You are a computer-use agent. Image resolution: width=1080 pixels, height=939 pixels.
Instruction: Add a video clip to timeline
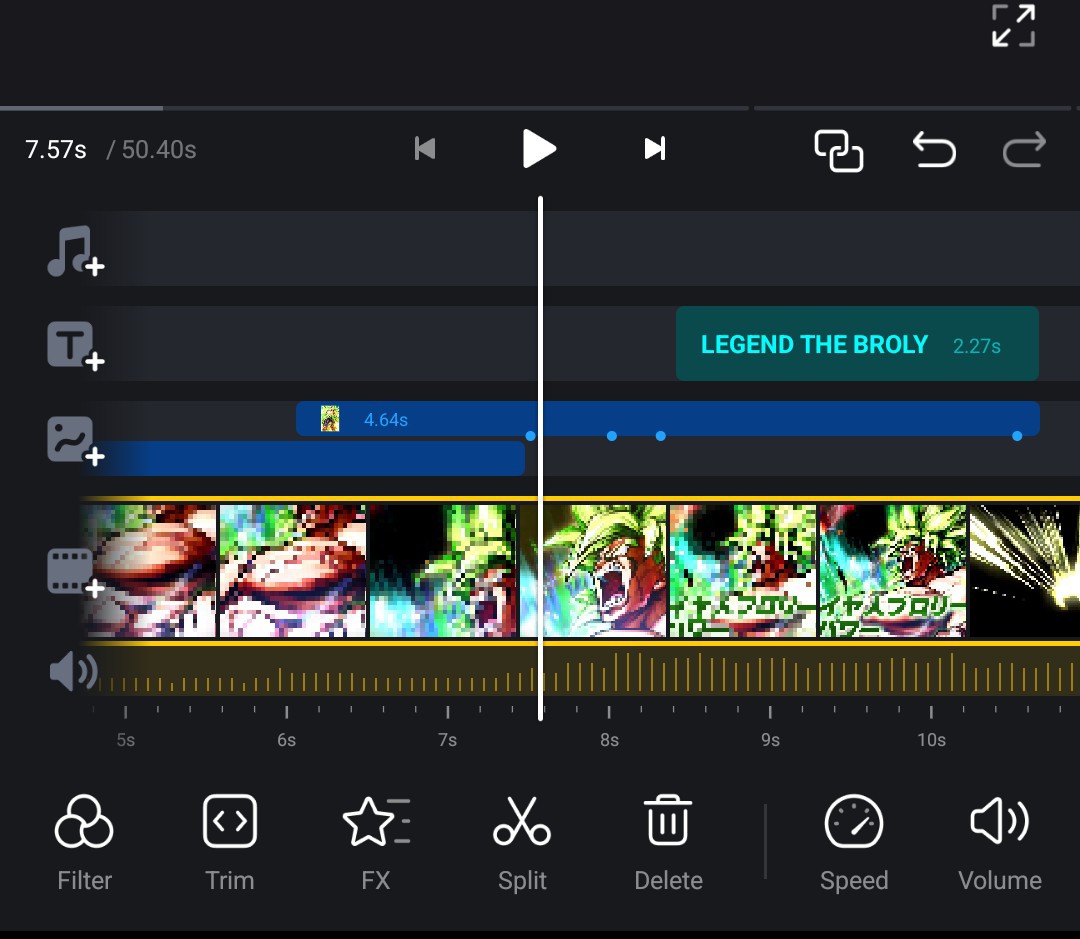click(75, 572)
